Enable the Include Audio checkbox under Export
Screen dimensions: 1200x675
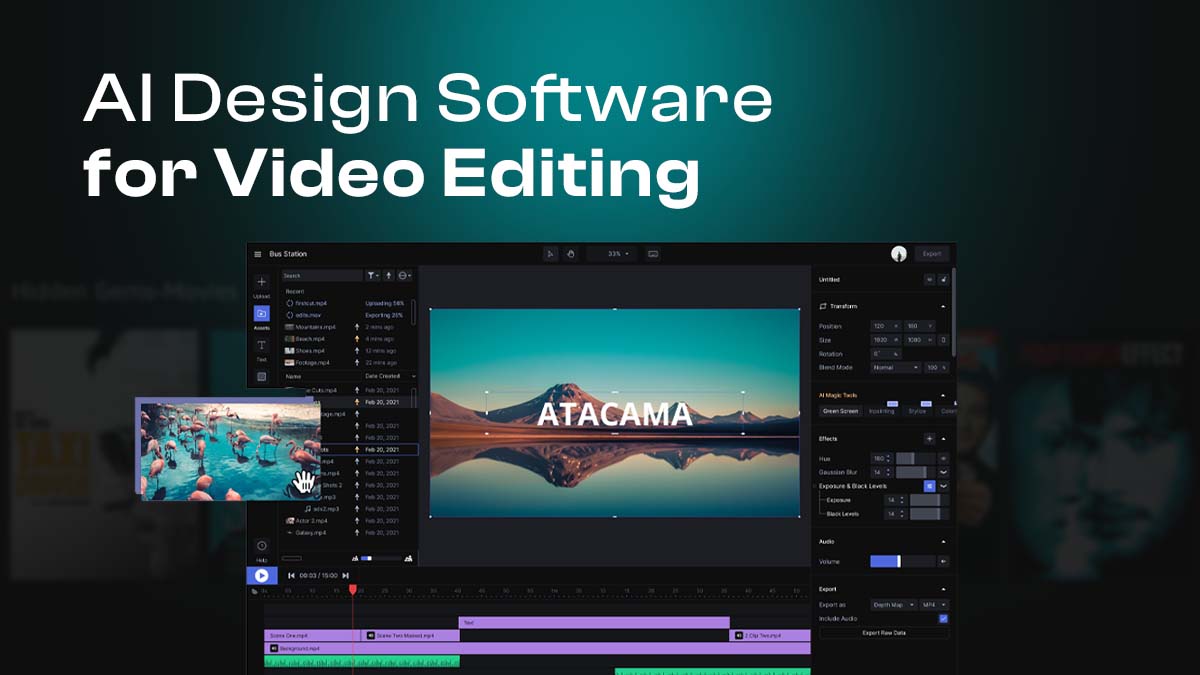[943, 618]
